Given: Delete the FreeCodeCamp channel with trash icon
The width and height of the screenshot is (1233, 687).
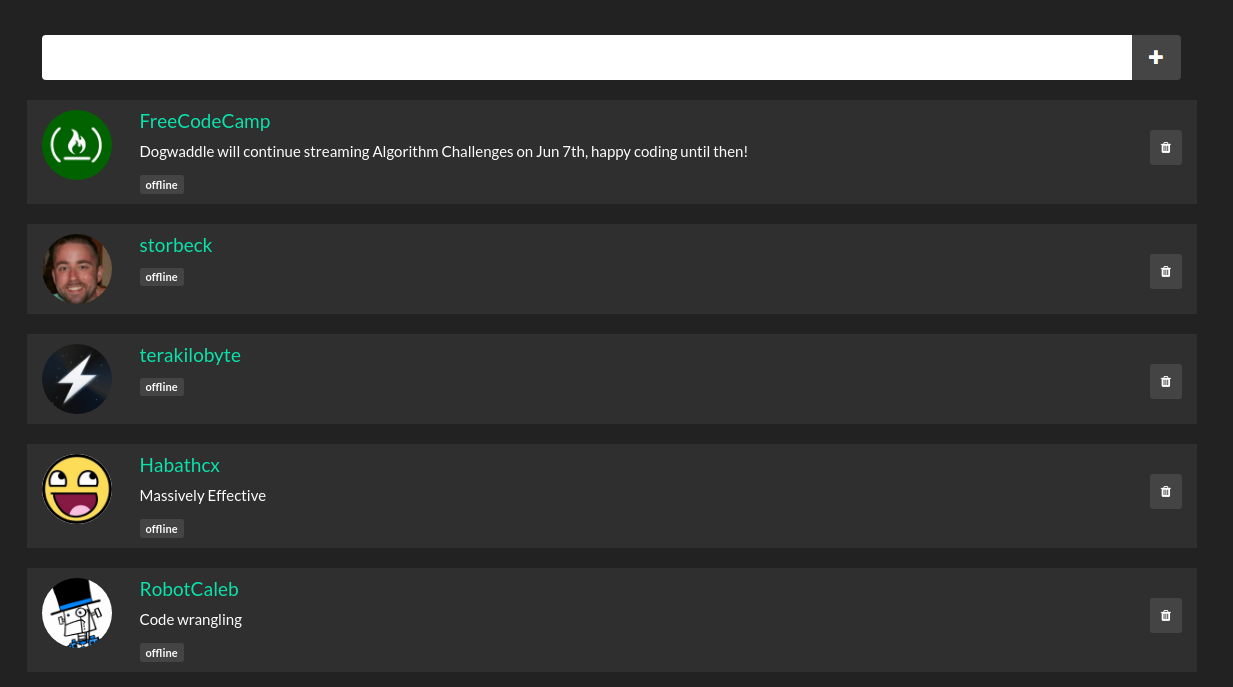Looking at the screenshot, I should tap(1166, 148).
